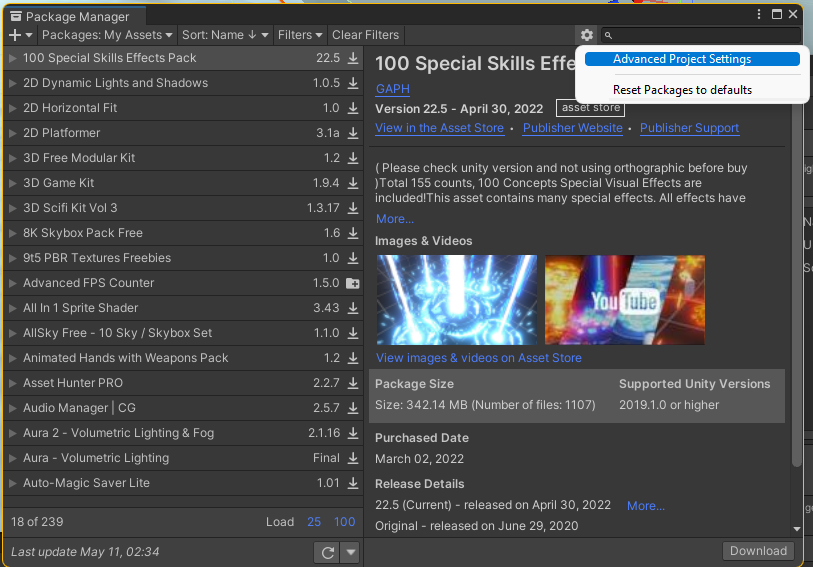Click download icon for 2D Horizontal Fit
This screenshot has height=567, width=813.
pyautogui.click(x=353, y=108)
